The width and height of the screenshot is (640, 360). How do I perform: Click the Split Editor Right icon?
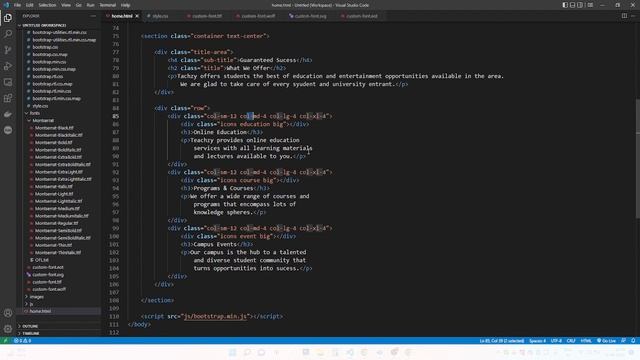click(624, 16)
